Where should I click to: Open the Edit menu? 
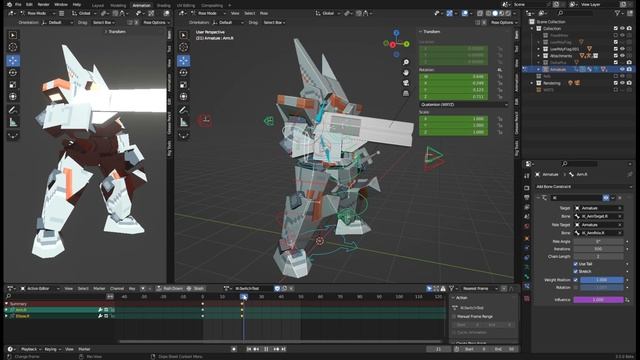click(29, 4)
